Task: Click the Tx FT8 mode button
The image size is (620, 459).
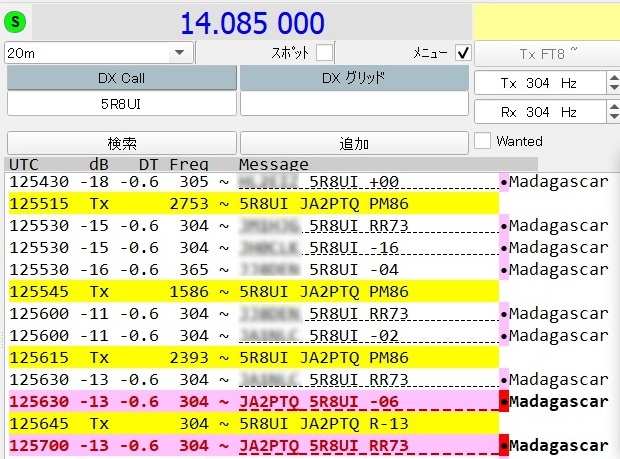Action: pyautogui.click(x=546, y=52)
